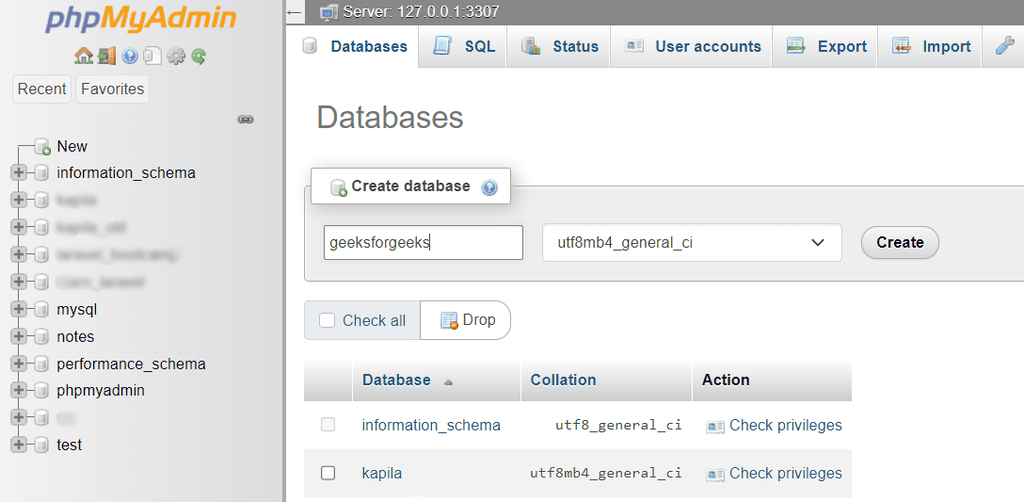
Task: Open the utf8mb4_general_ci collation dropdown
Action: coord(691,242)
